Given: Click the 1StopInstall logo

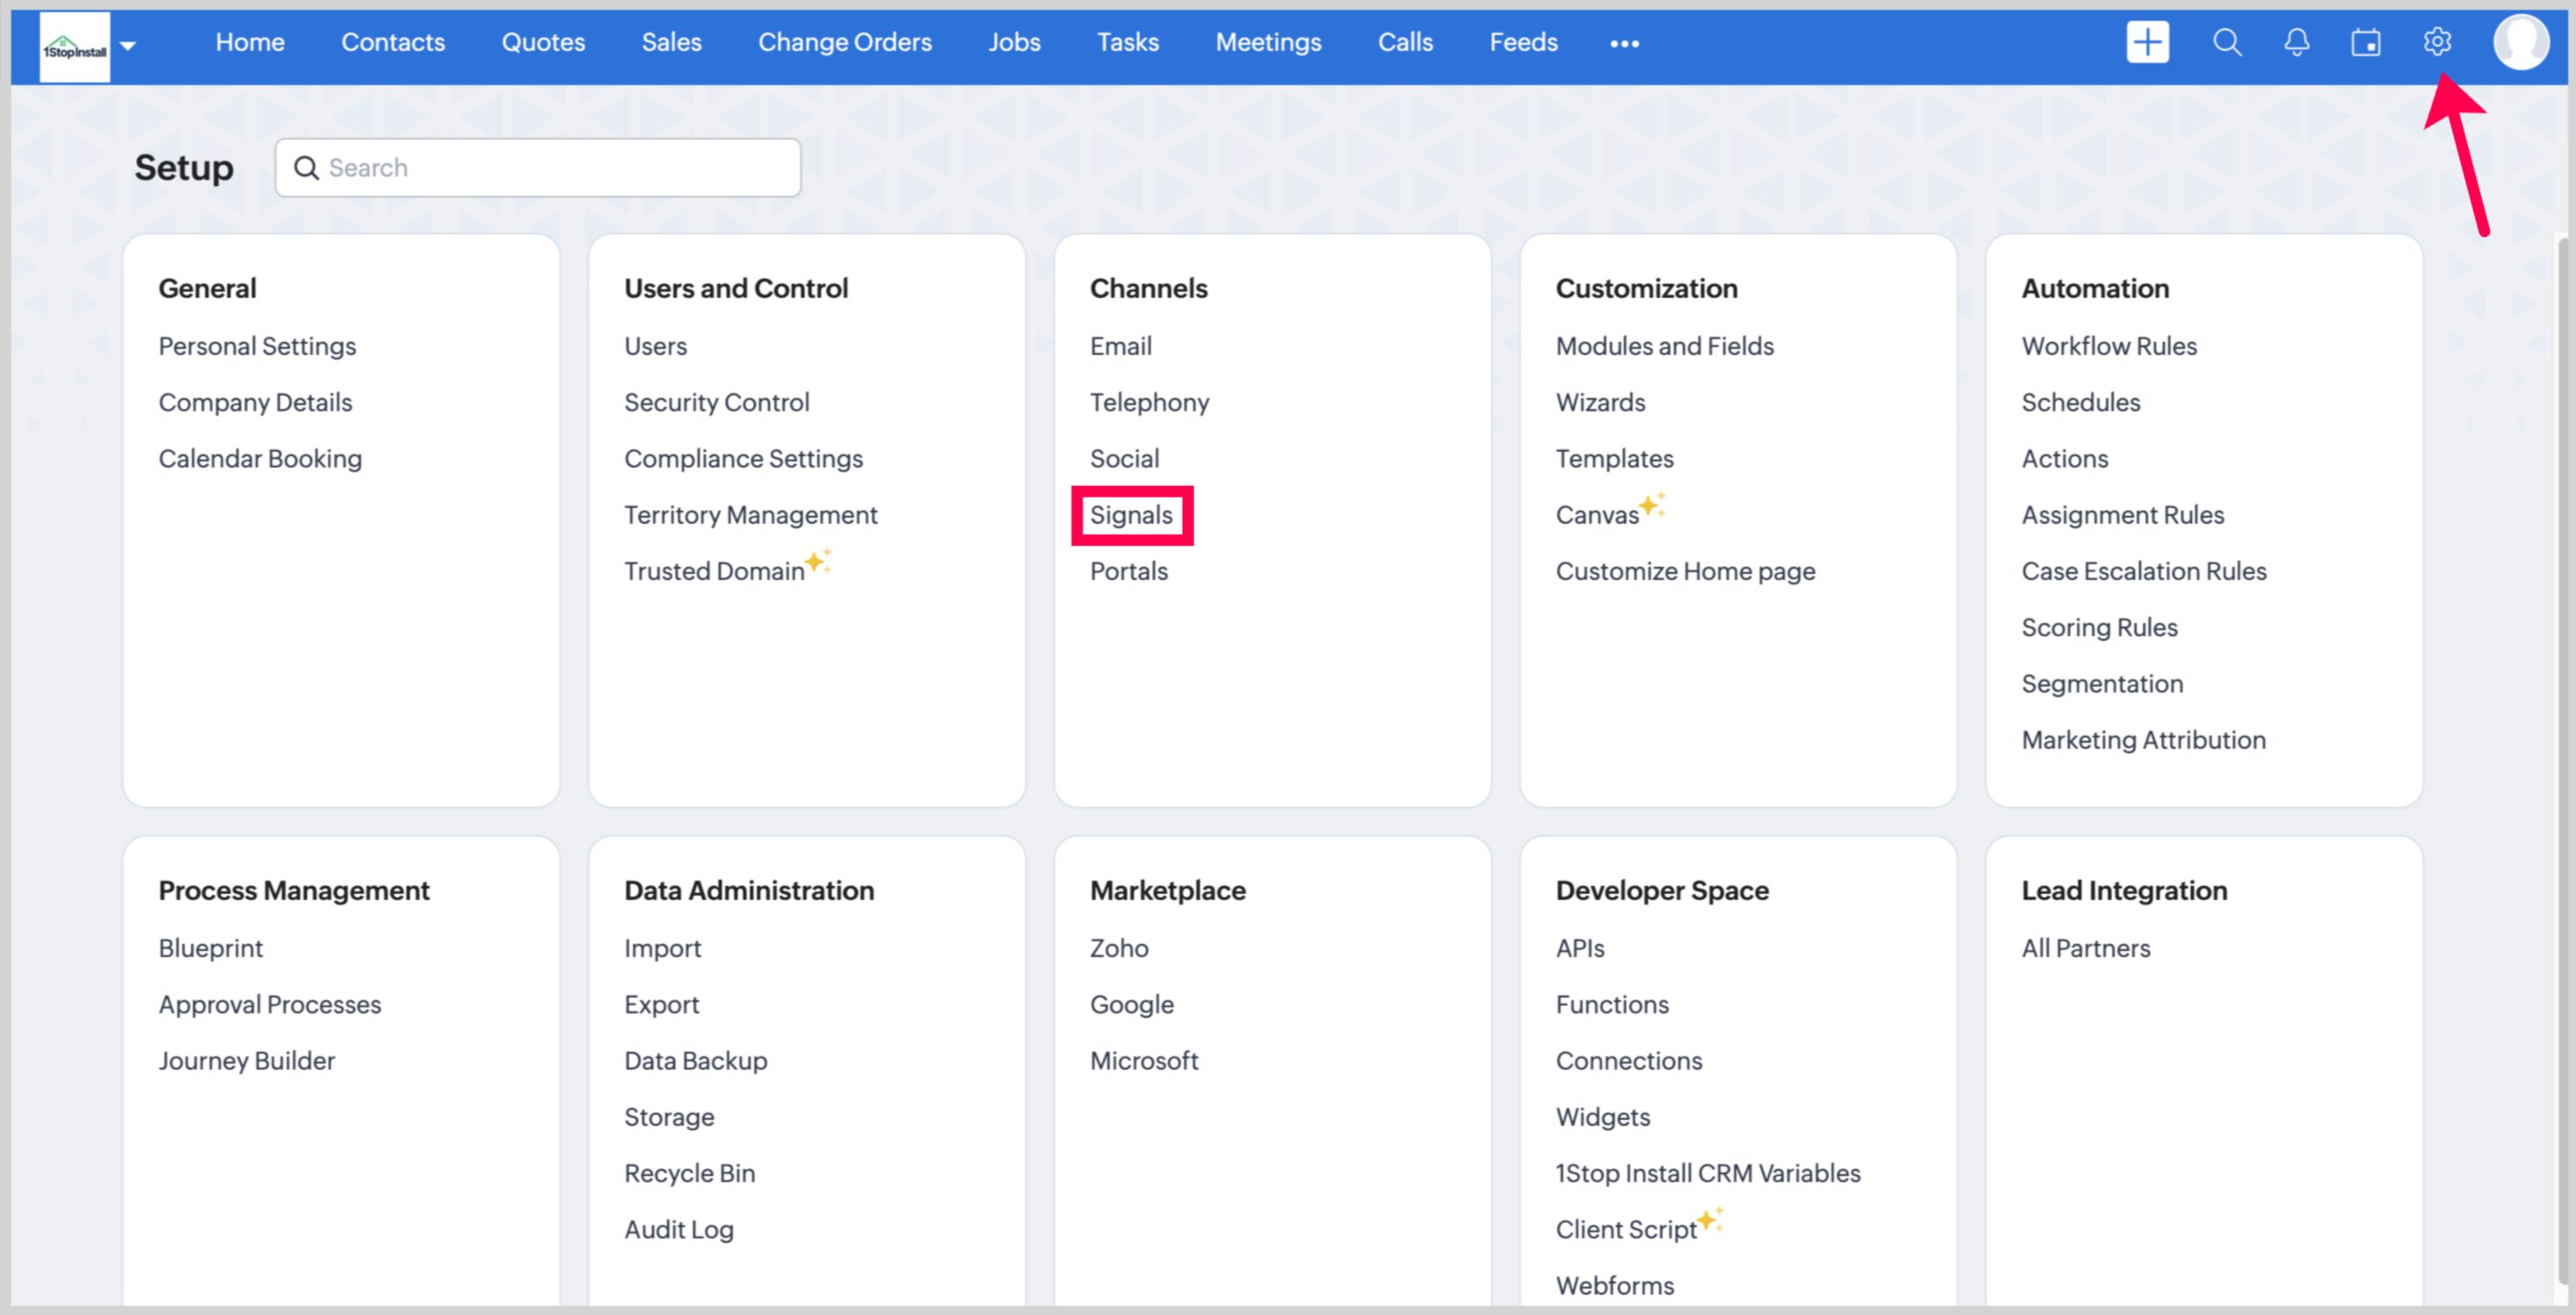Looking at the screenshot, I should pos(75,46).
